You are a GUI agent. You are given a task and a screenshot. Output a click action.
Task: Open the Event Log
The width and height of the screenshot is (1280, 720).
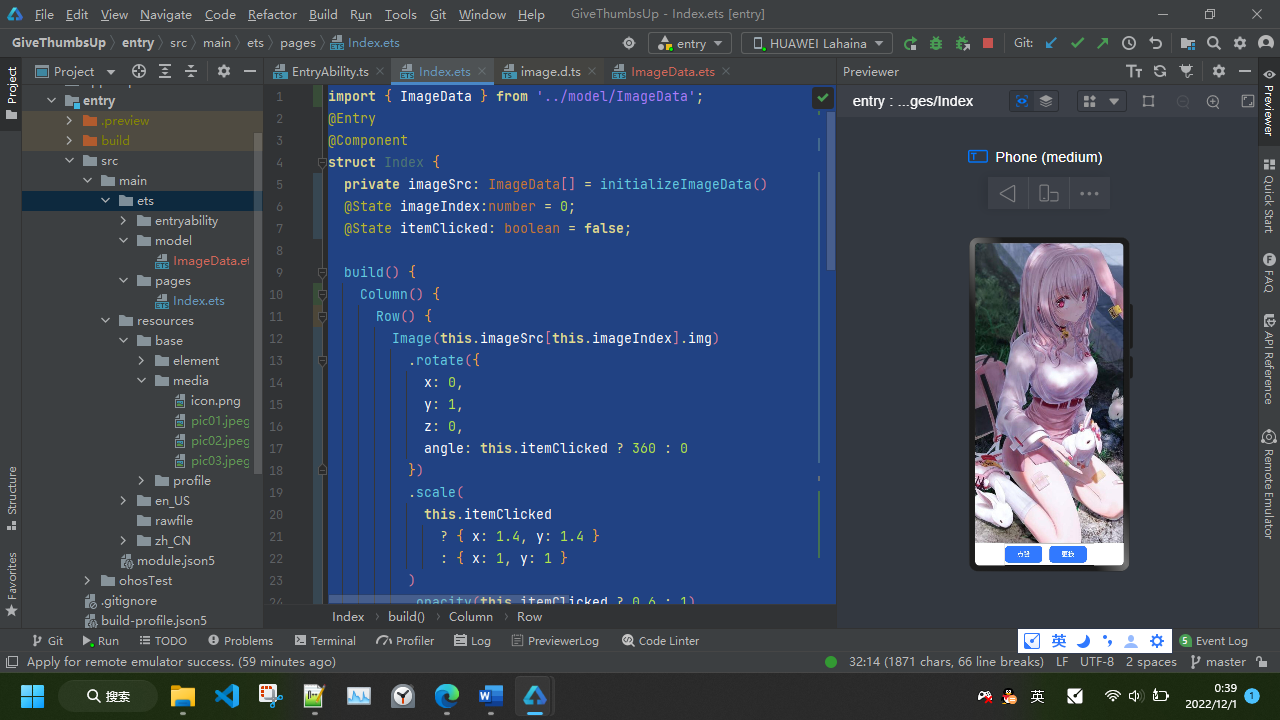1213,640
